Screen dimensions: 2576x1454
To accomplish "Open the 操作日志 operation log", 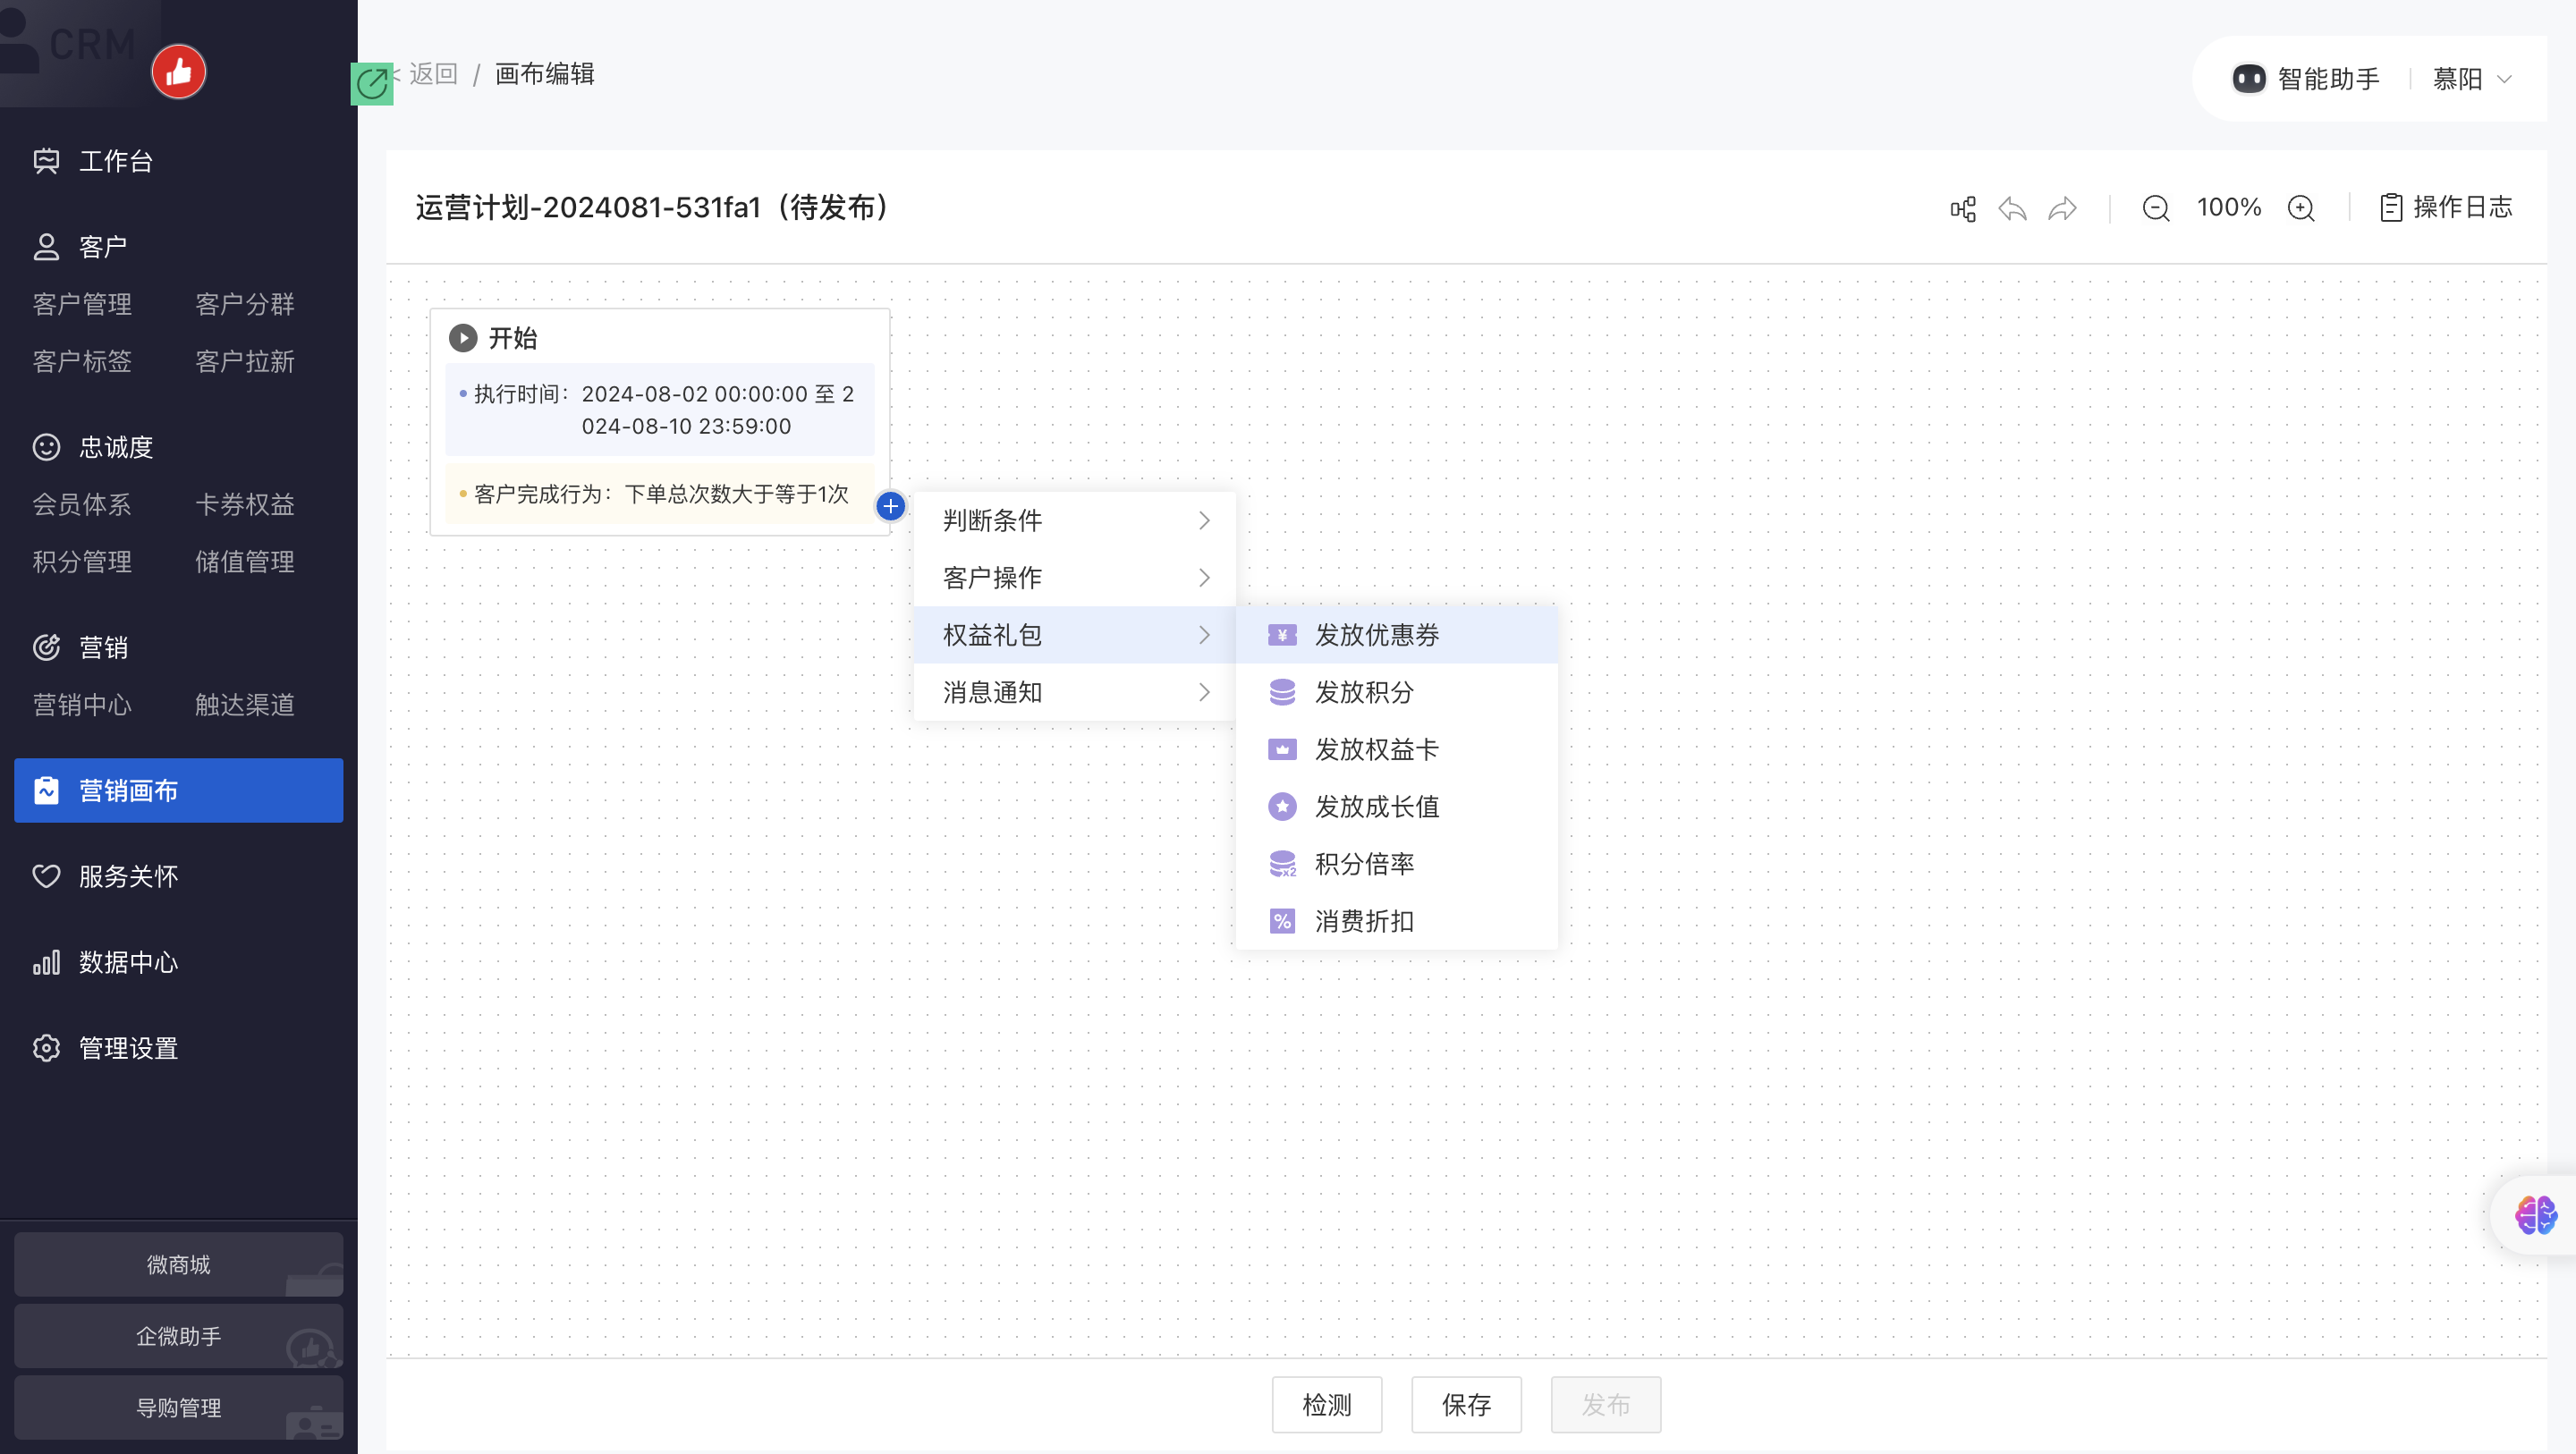I will (x=2446, y=207).
